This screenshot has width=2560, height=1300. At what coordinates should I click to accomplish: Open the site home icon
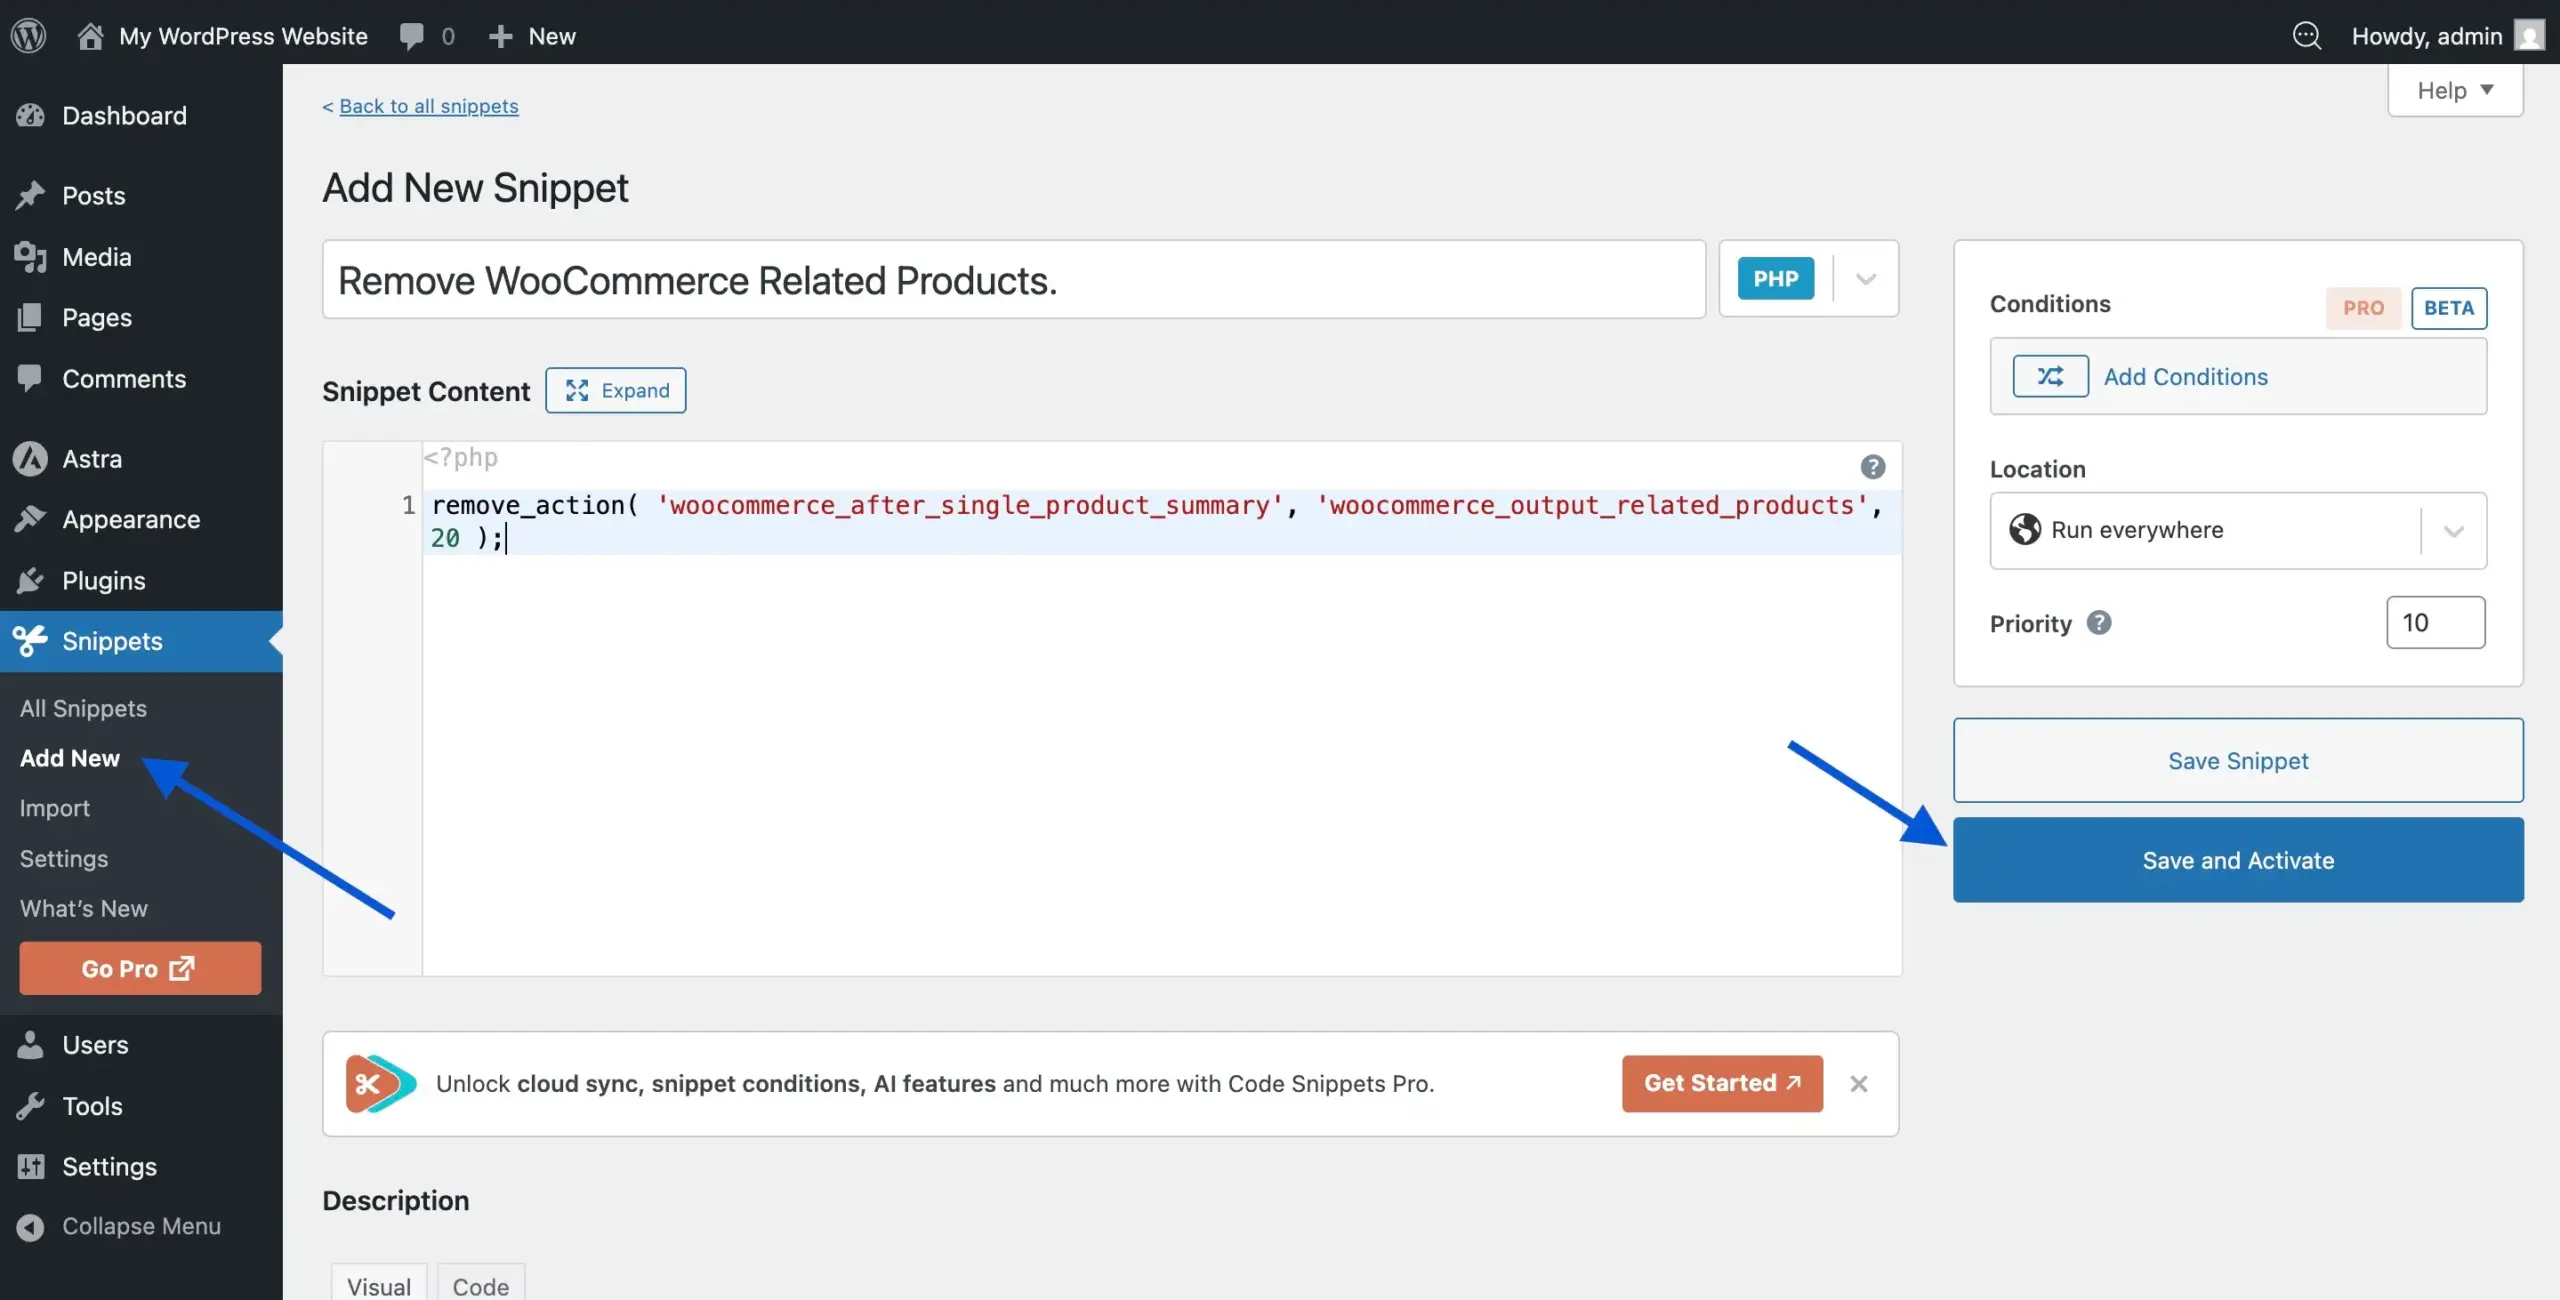coord(90,36)
